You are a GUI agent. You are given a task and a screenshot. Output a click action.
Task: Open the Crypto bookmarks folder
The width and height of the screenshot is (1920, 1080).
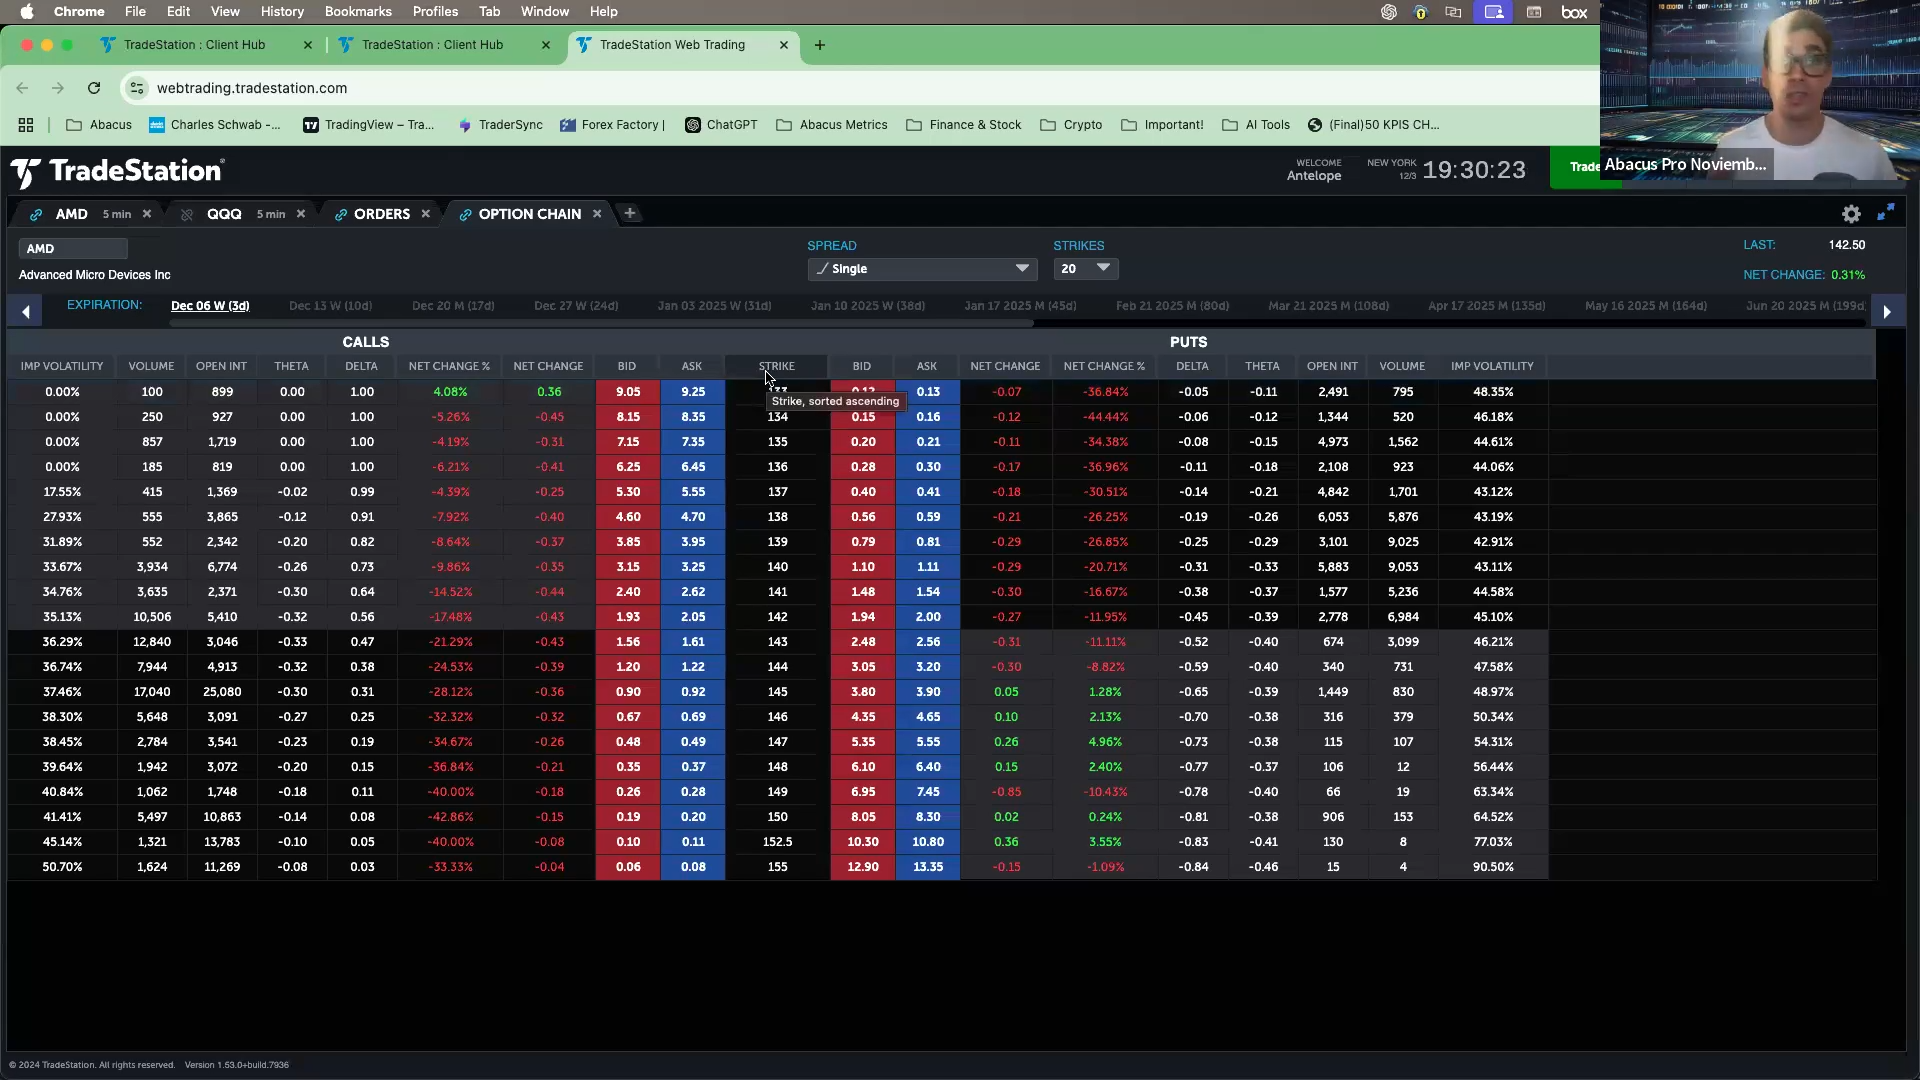[1071, 125]
